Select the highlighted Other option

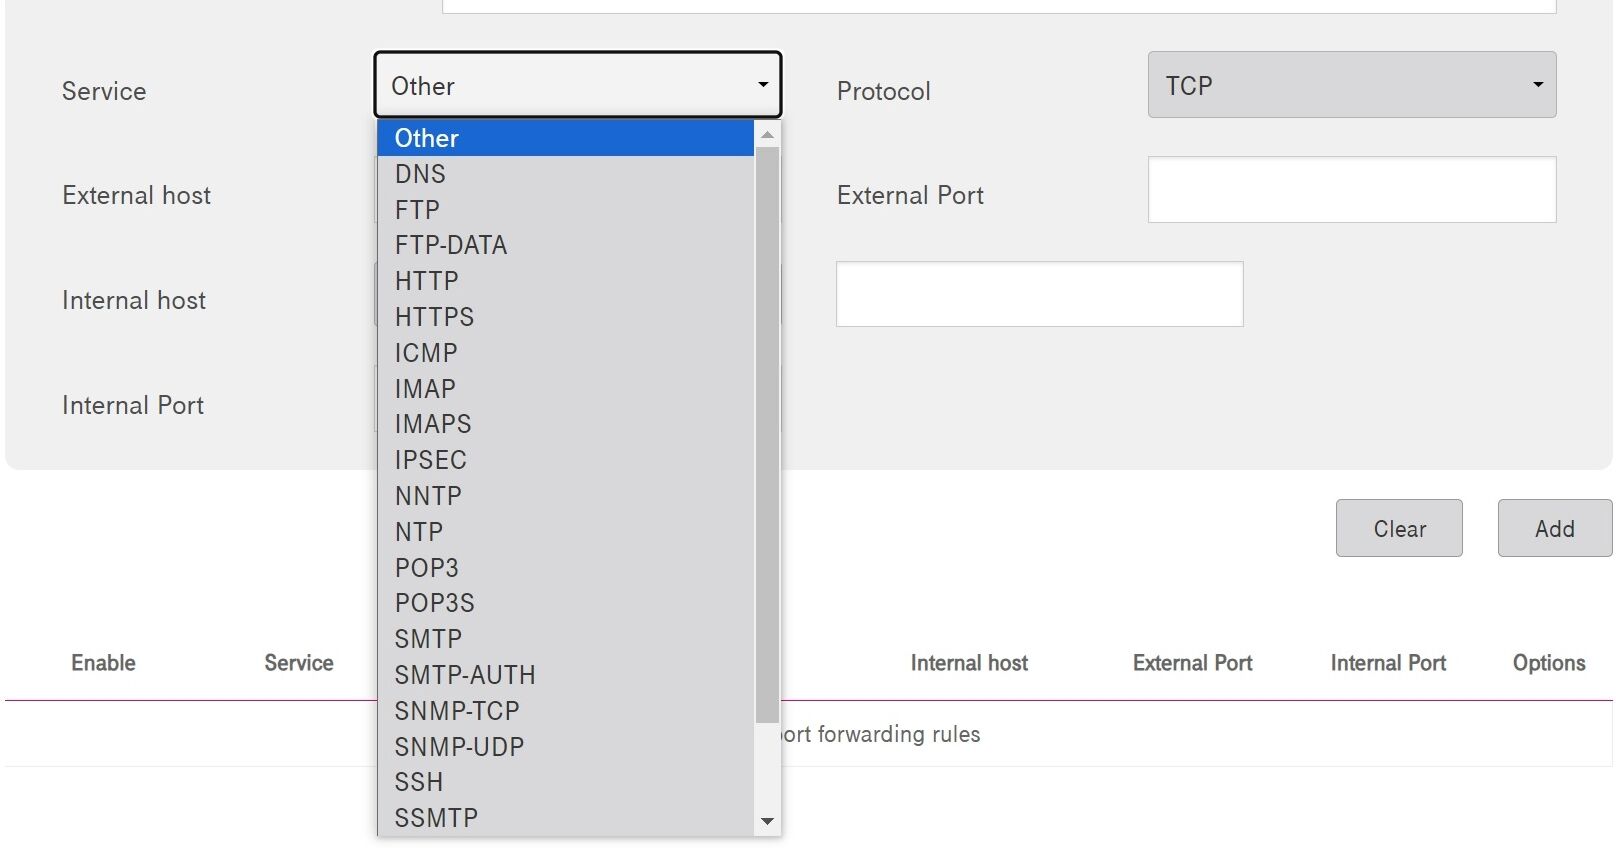coord(427,138)
